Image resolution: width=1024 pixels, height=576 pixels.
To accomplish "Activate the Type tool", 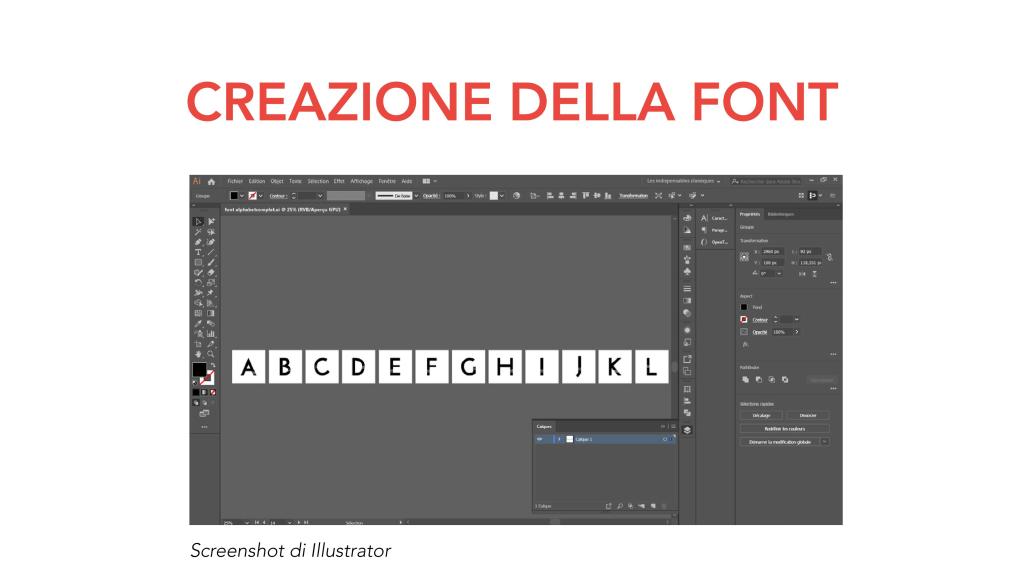I will 198,252.
